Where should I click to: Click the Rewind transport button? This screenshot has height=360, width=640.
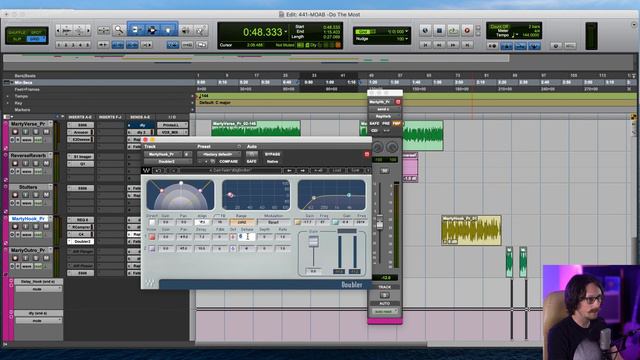[x=439, y=44]
